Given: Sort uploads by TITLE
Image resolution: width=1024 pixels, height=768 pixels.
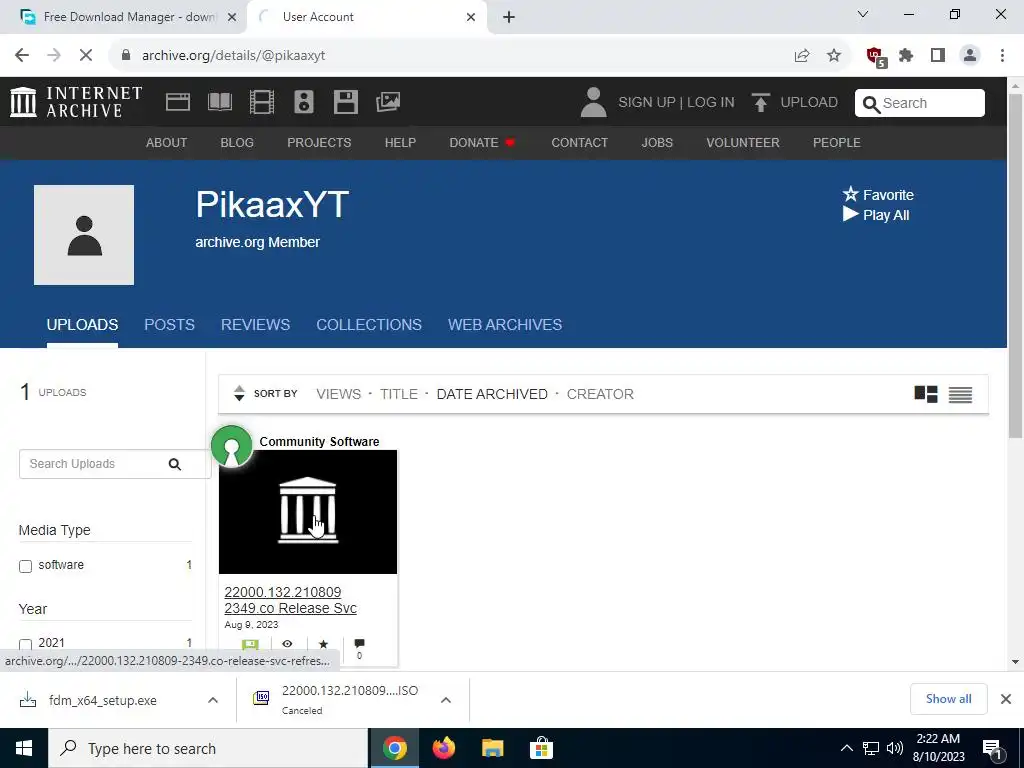Looking at the screenshot, I should (x=398, y=394).
